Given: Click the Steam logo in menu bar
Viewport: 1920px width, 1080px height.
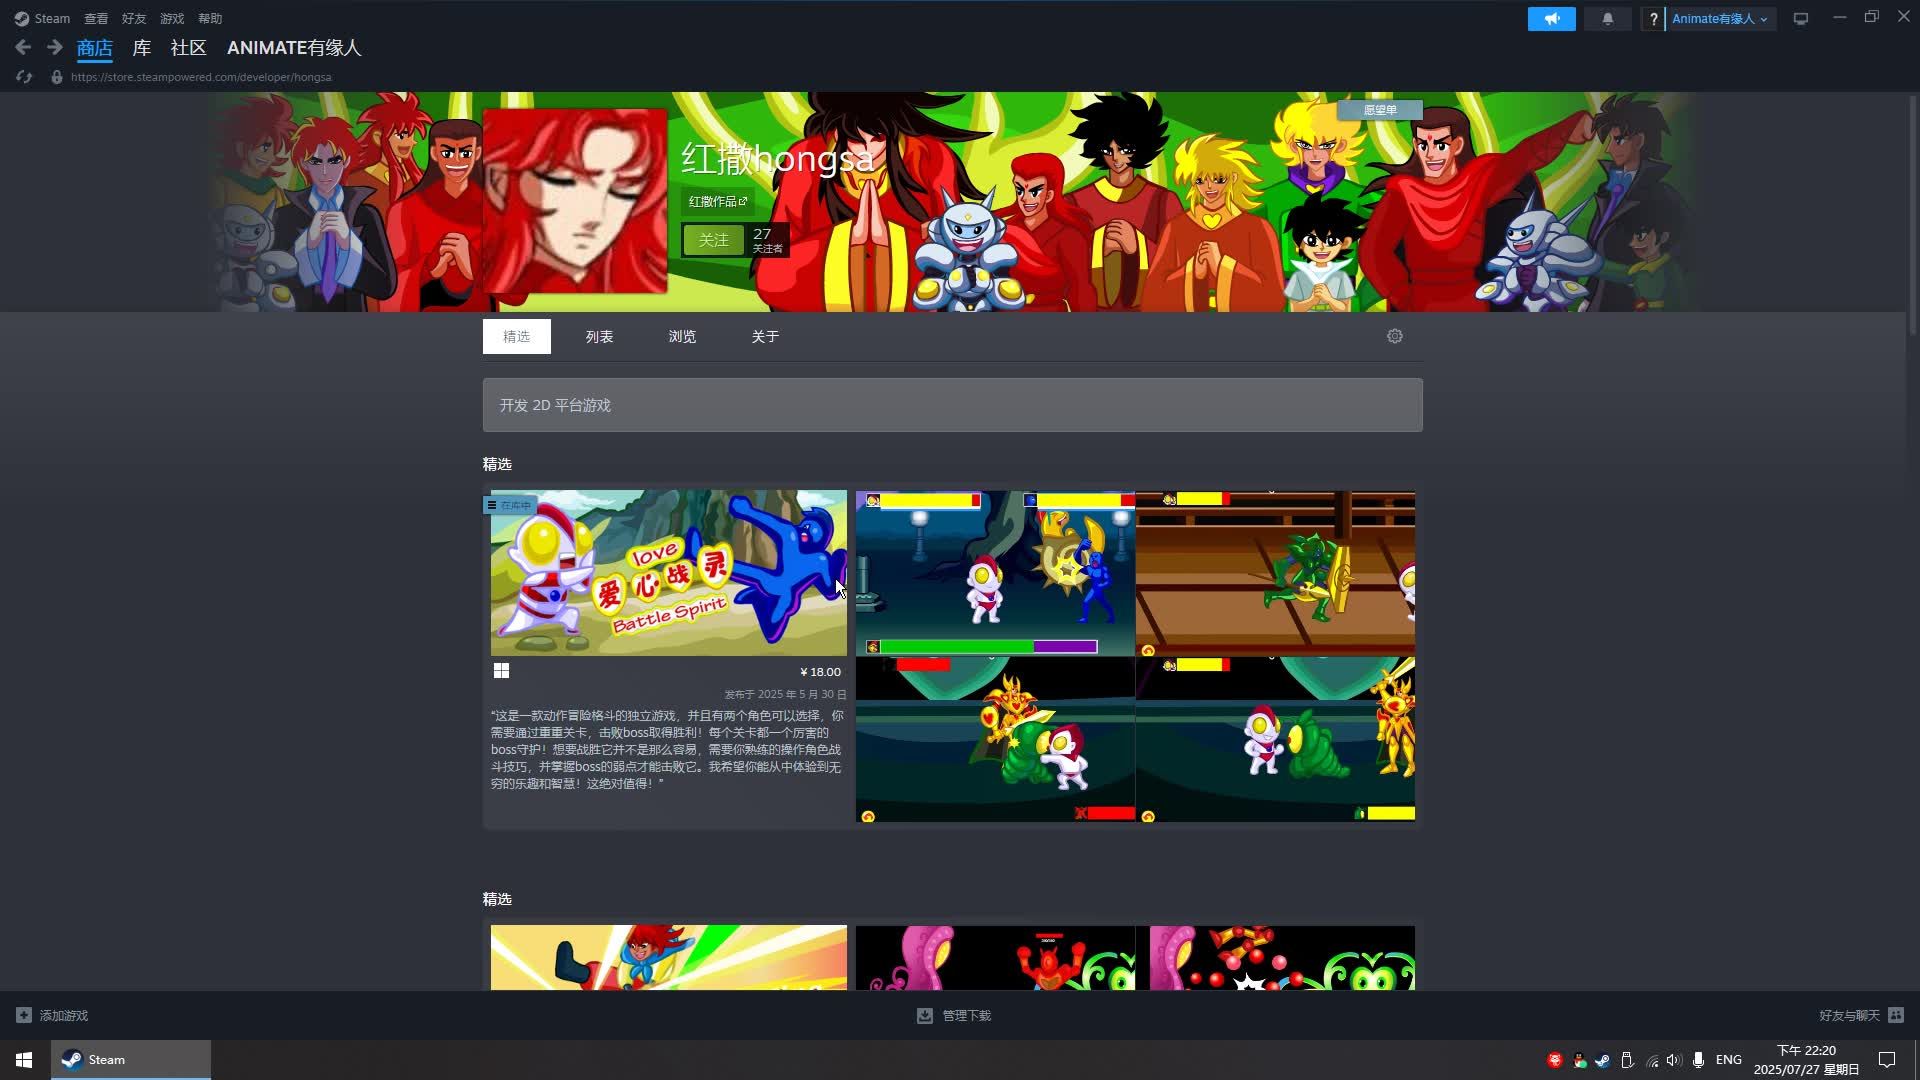Looking at the screenshot, I should 22,19.
